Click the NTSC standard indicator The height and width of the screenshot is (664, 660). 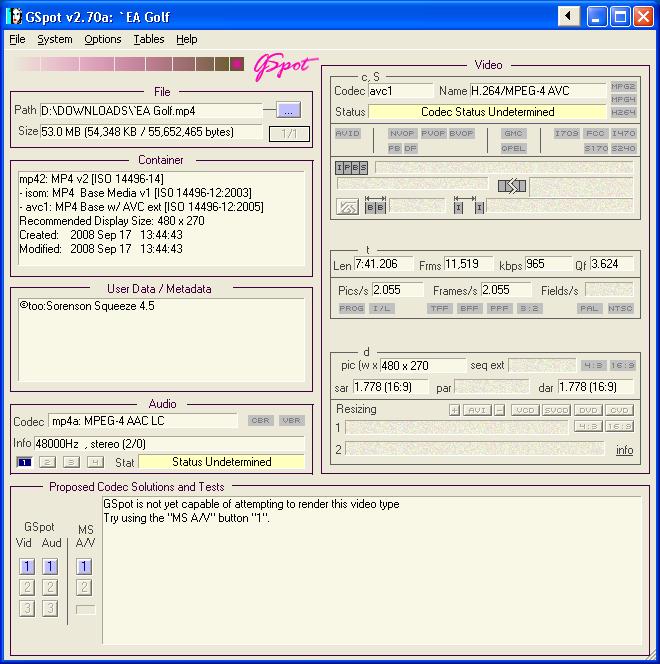tap(620, 308)
